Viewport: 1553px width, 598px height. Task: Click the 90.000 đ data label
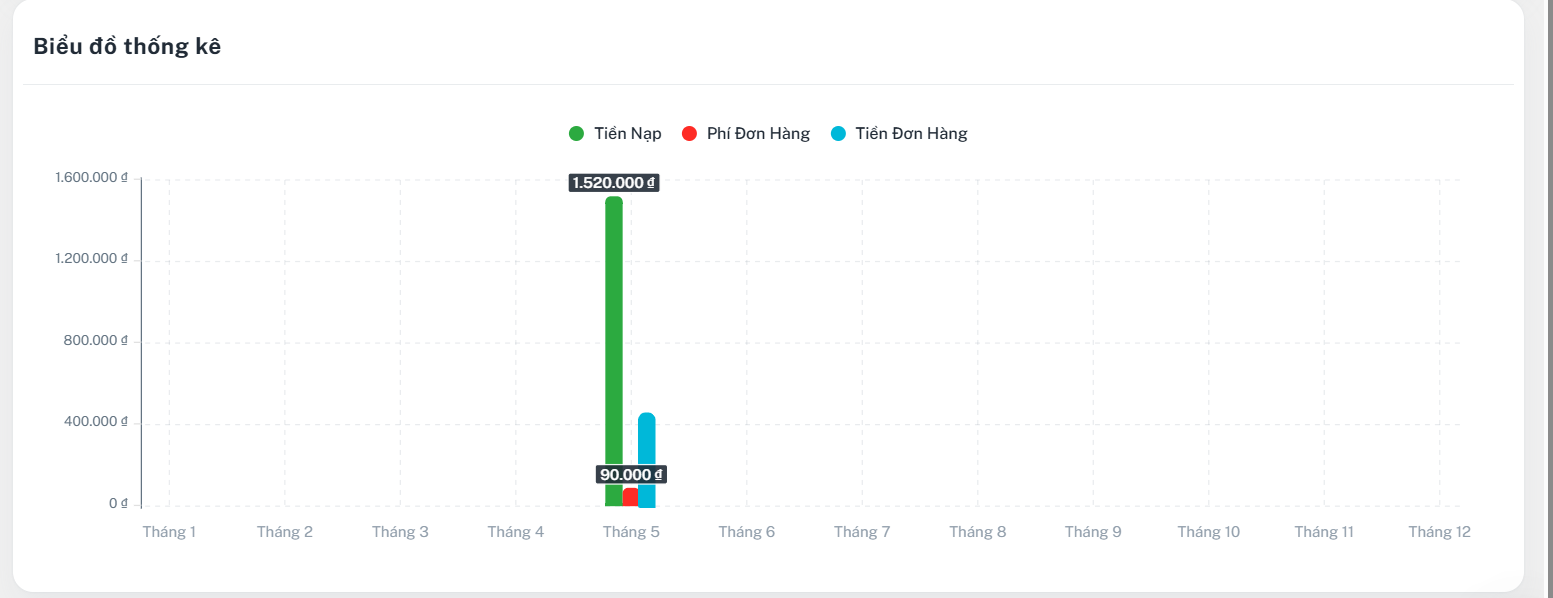click(x=631, y=475)
